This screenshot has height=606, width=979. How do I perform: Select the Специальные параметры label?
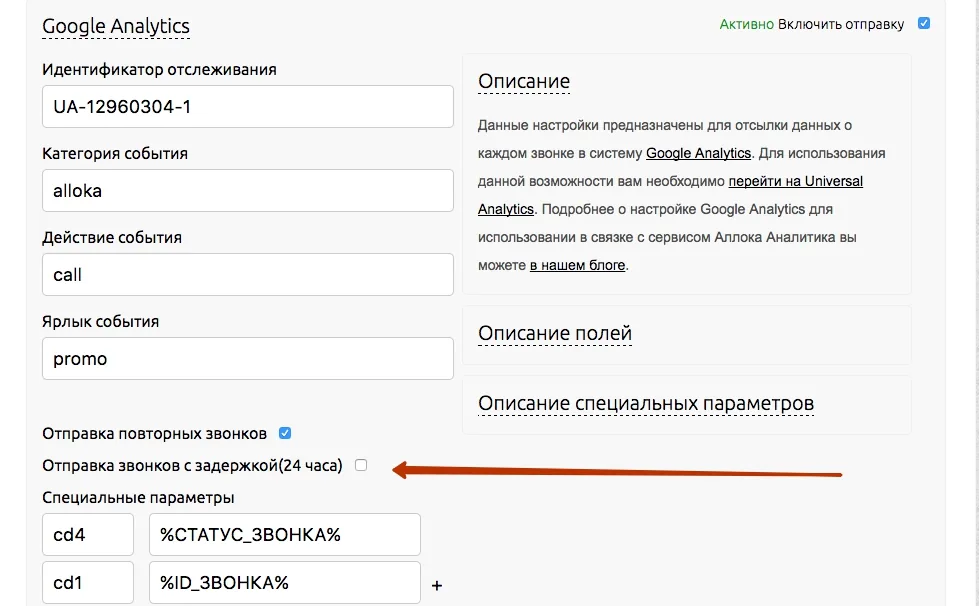(138, 497)
